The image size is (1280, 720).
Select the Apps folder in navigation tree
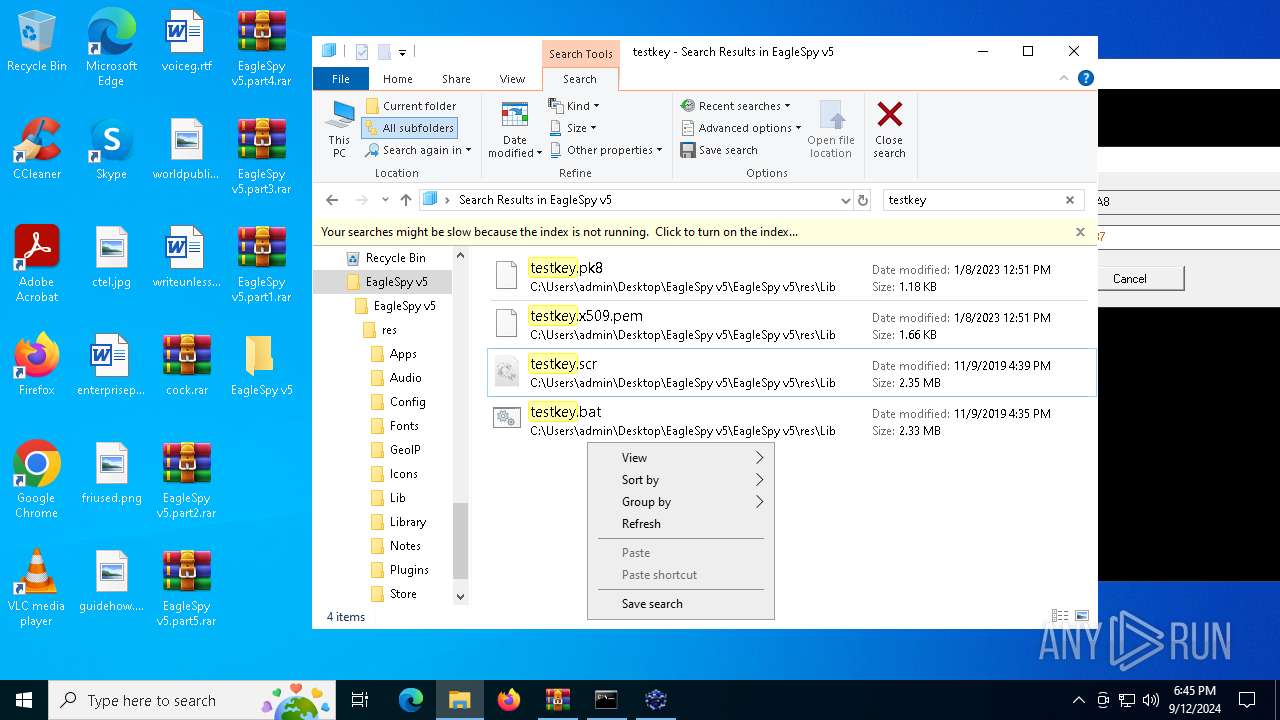tap(393, 354)
